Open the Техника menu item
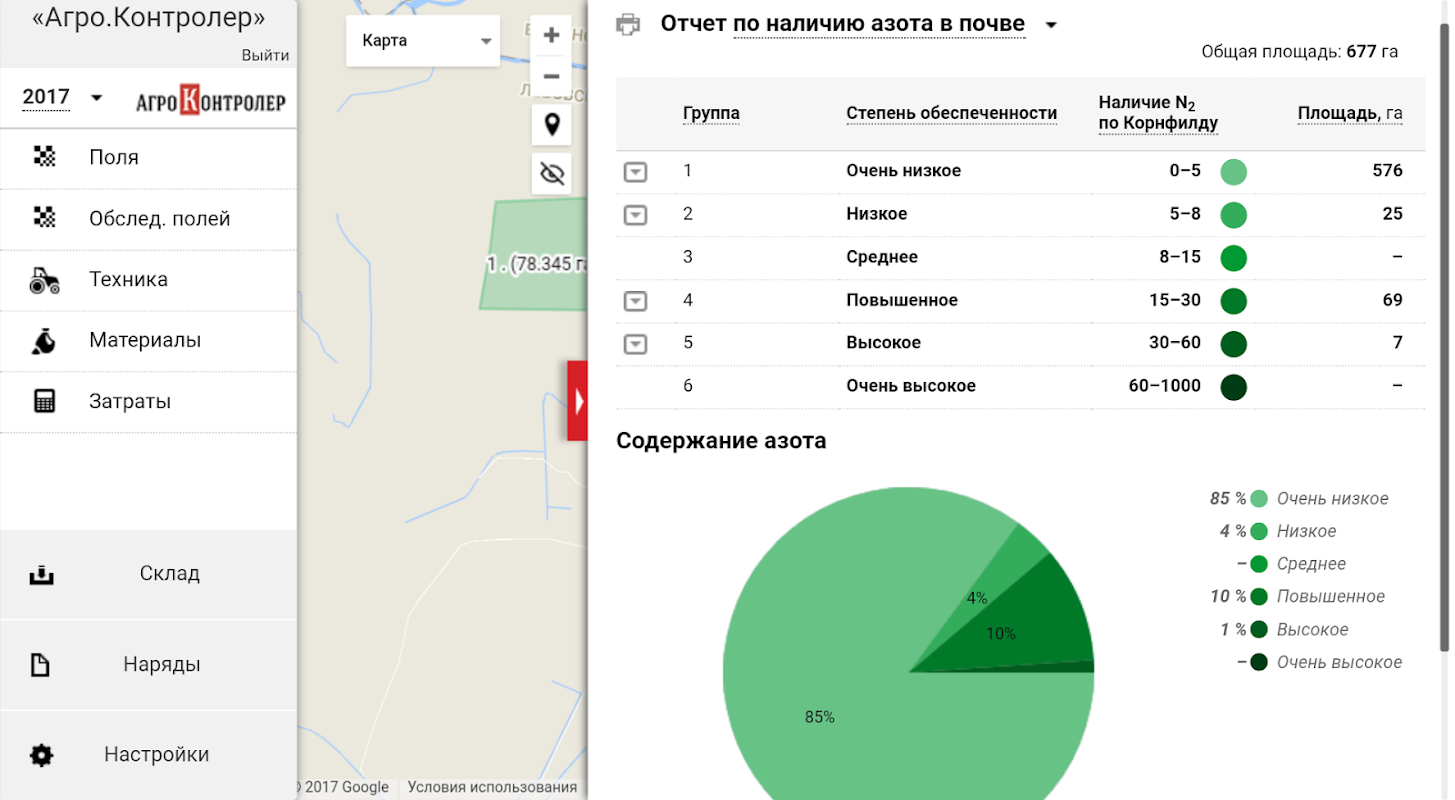 click(148, 280)
